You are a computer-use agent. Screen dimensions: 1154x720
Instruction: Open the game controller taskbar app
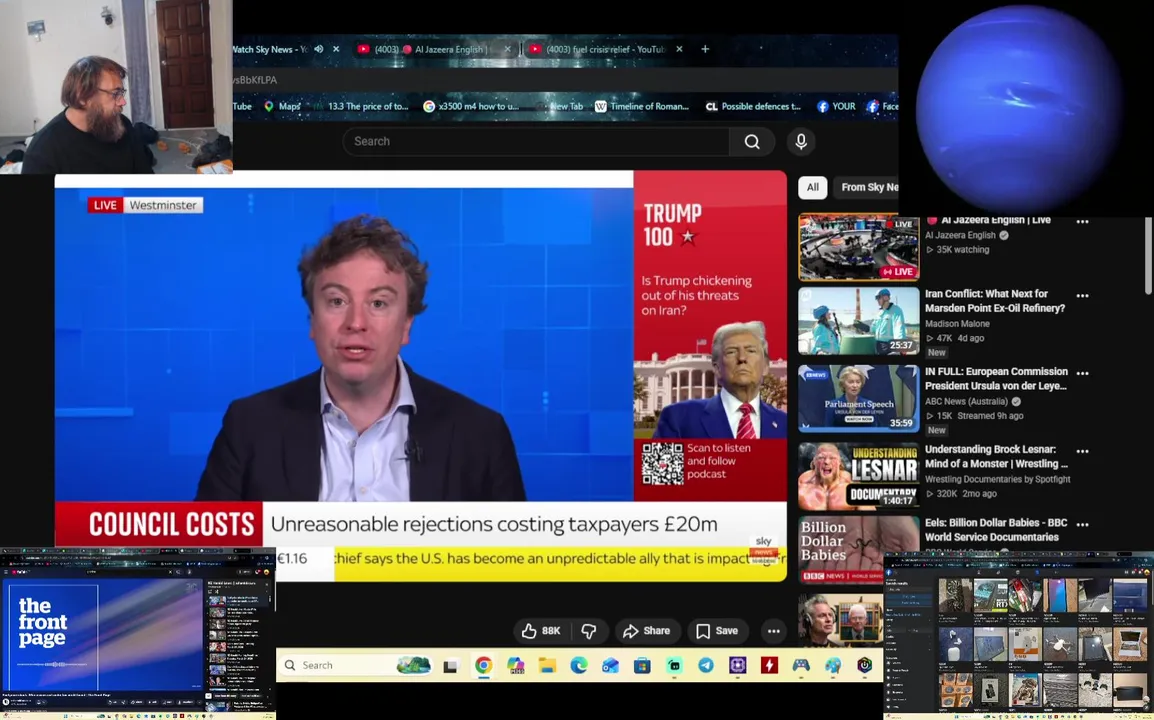coord(801,666)
